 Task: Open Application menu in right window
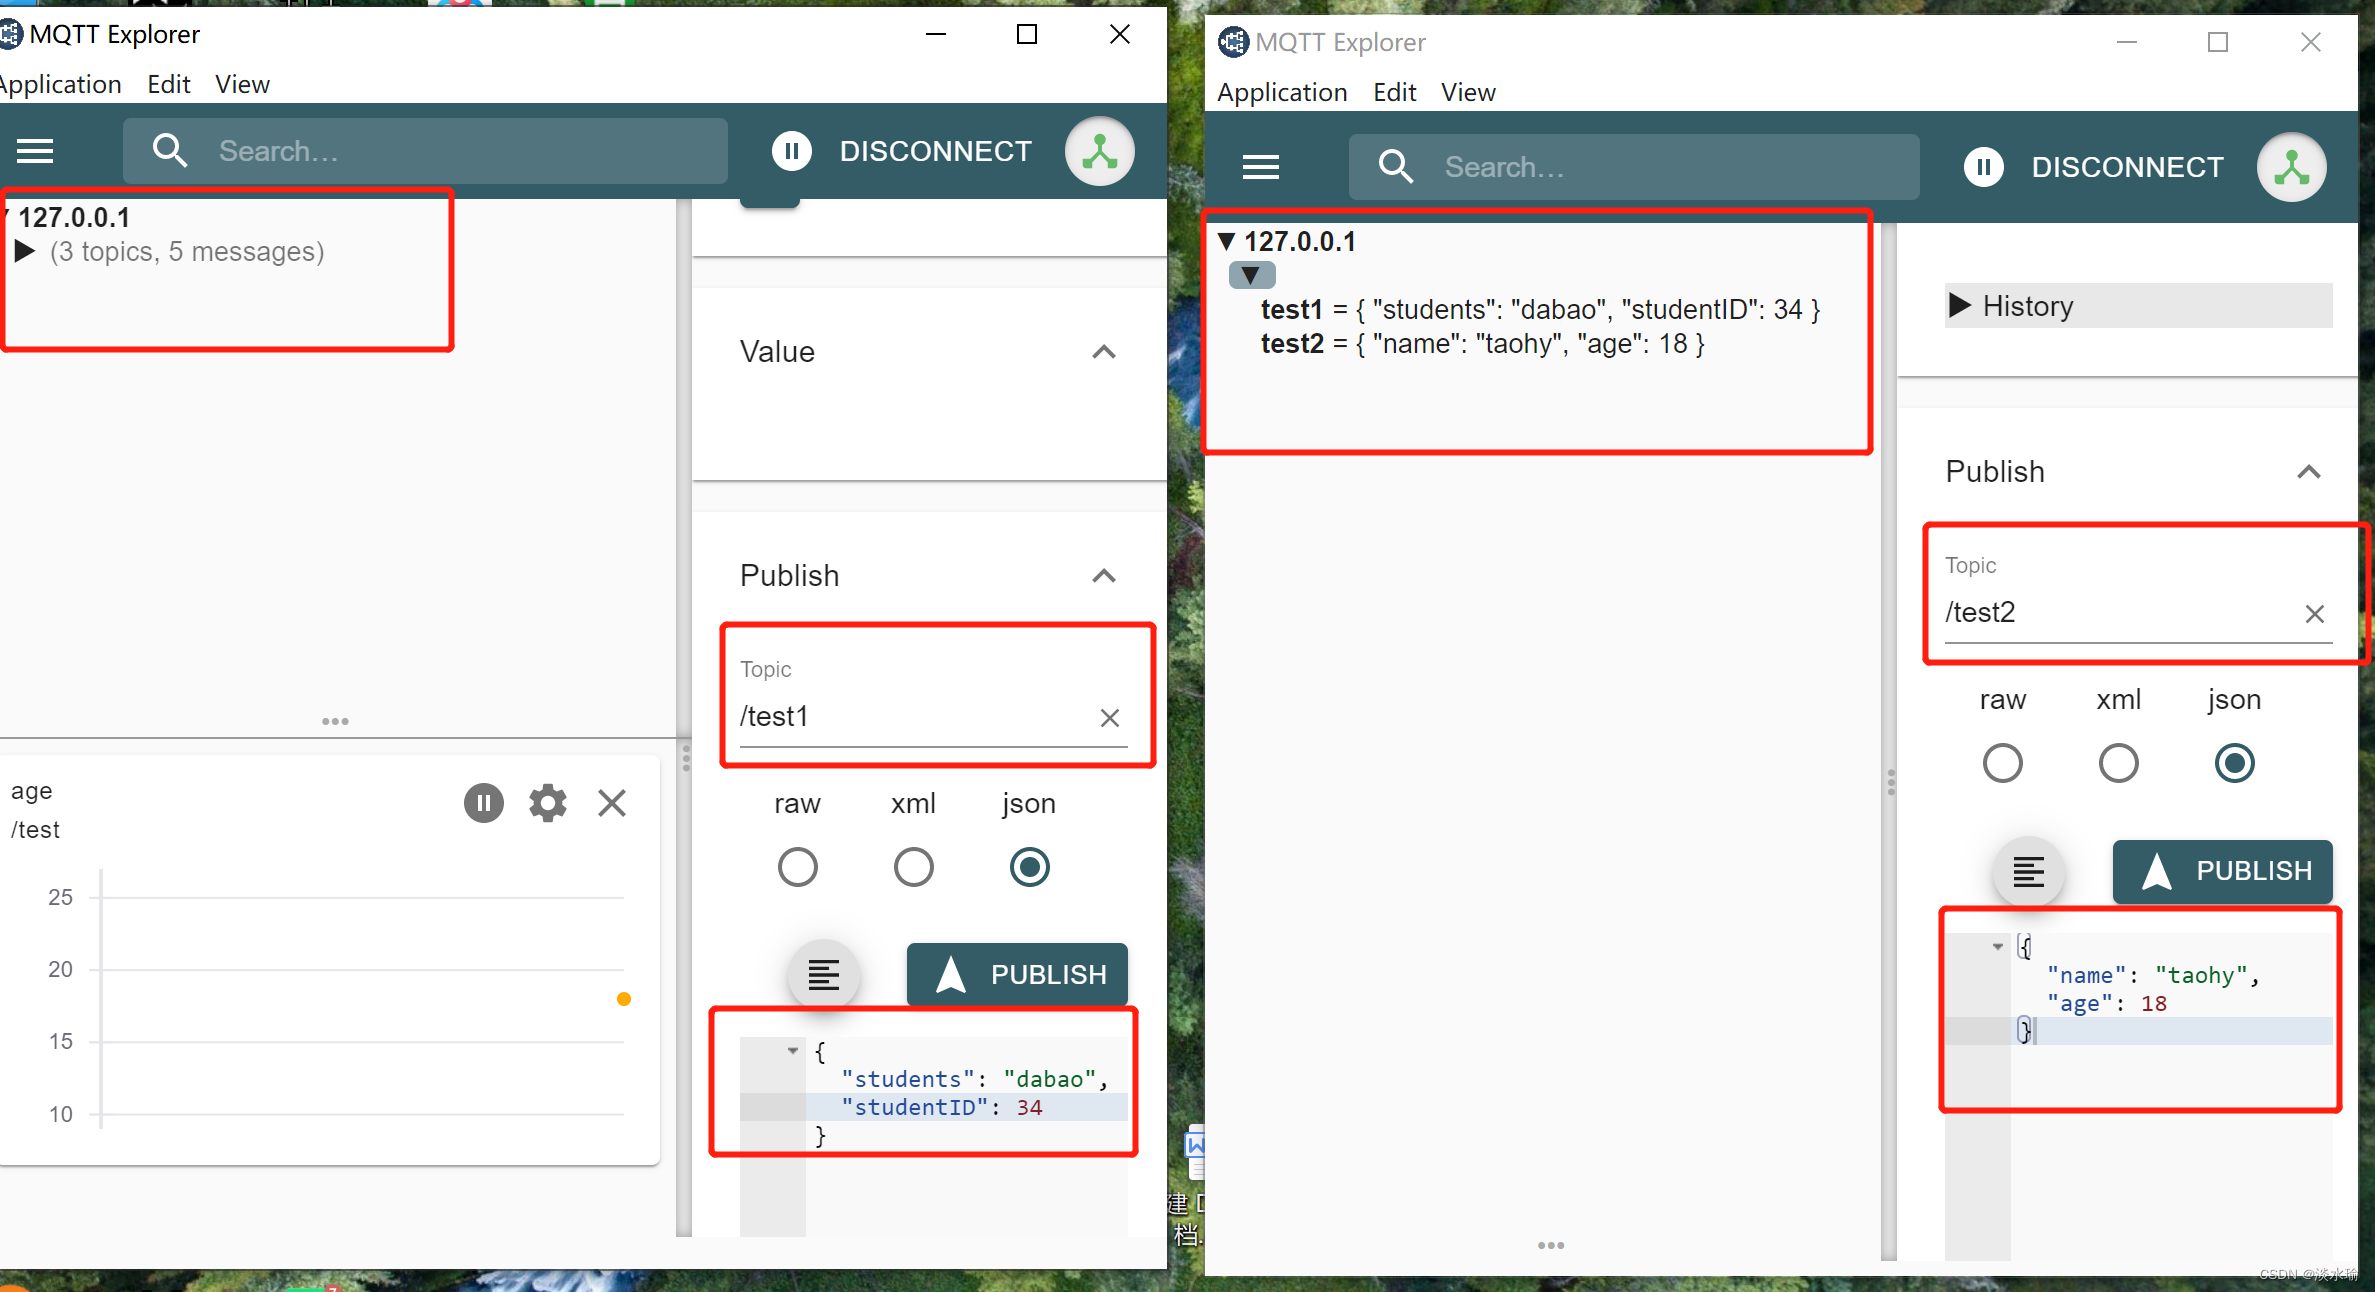[1282, 93]
